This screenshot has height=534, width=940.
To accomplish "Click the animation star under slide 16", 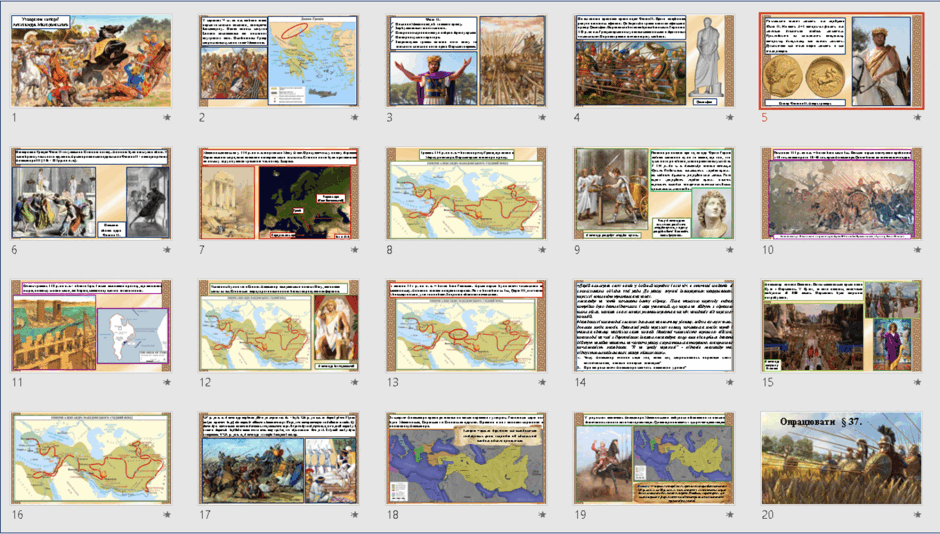I will (x=167, y=515).
